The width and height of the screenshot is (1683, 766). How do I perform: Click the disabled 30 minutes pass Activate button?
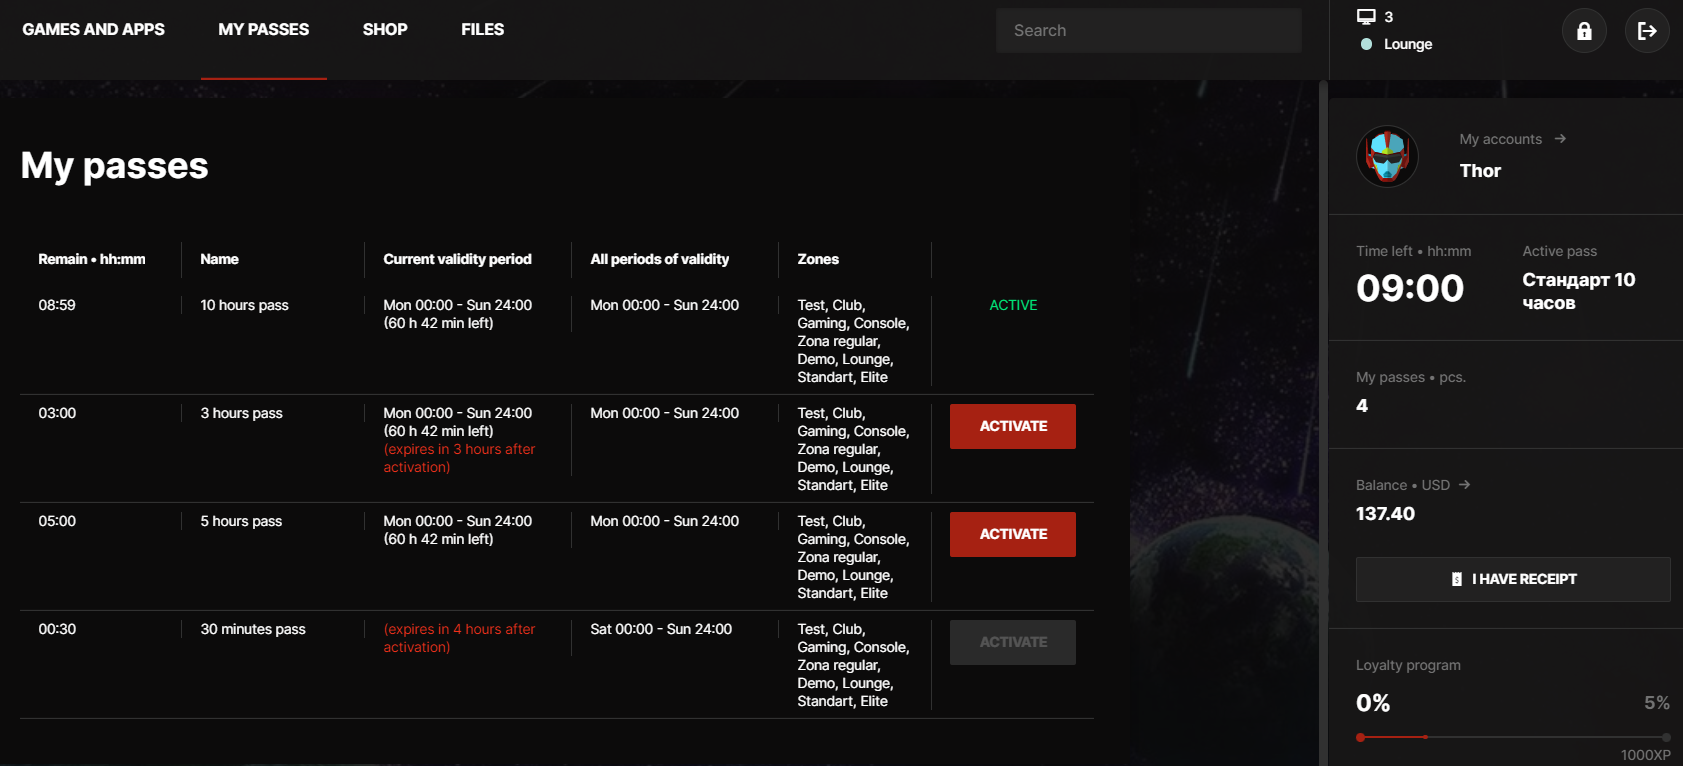pyautogui.click(x=1012, y=642)
